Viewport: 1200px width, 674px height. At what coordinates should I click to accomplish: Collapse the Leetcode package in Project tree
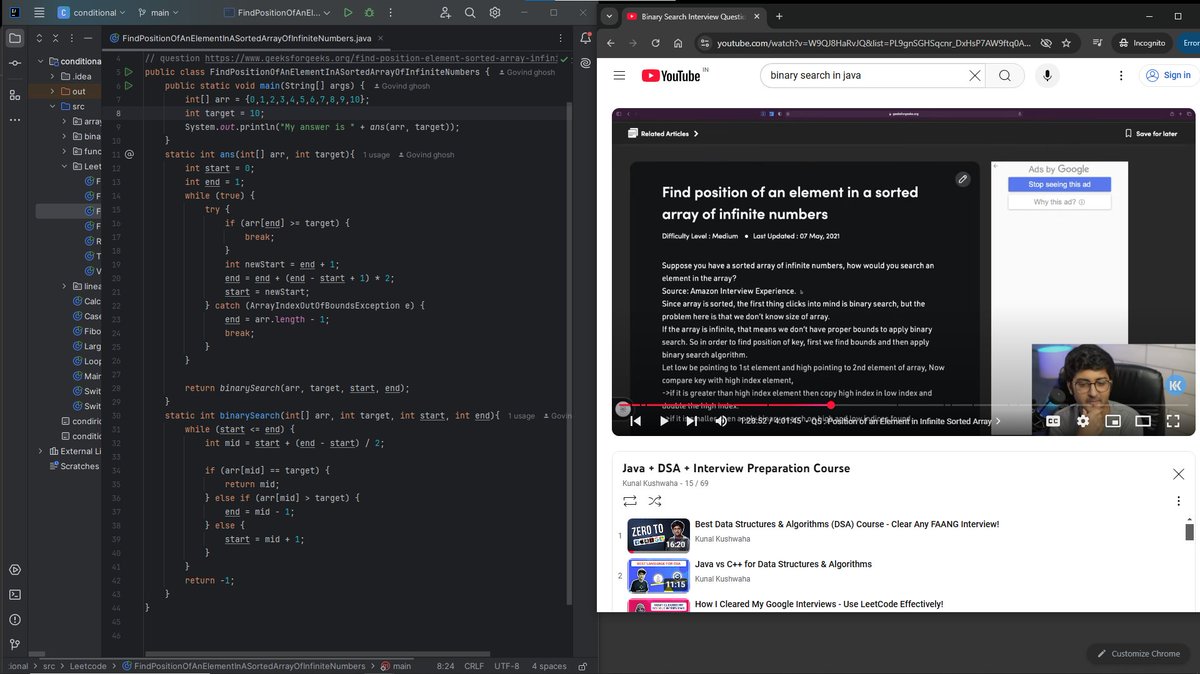[x=64, y=166]
